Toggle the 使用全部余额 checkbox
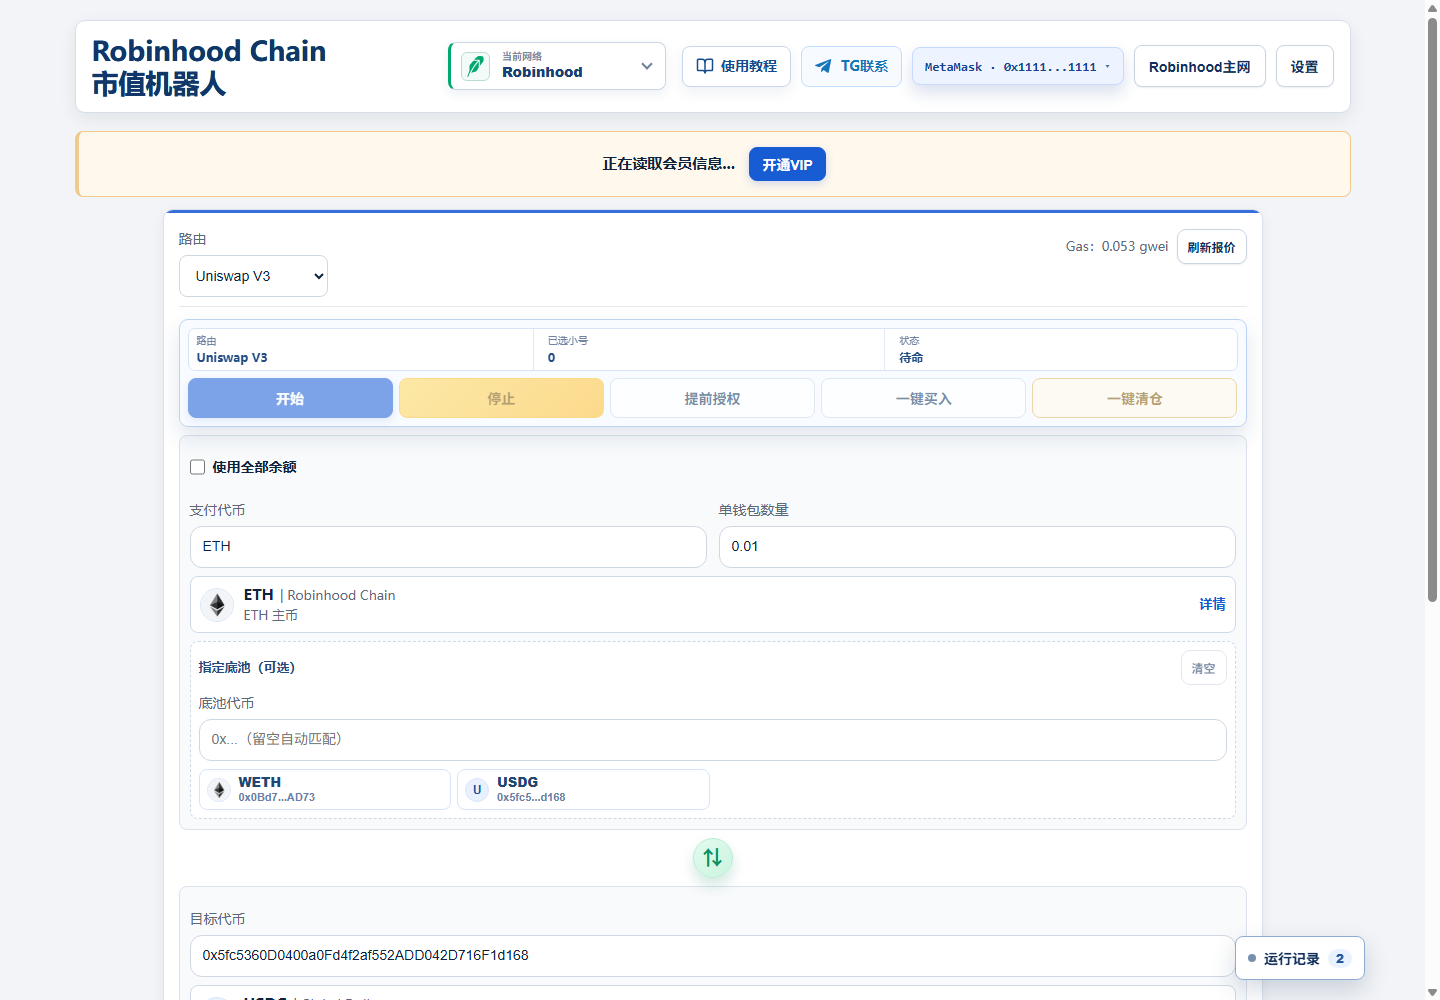The width and height of the screenshot is (1440, 1000). click(198, 467)
